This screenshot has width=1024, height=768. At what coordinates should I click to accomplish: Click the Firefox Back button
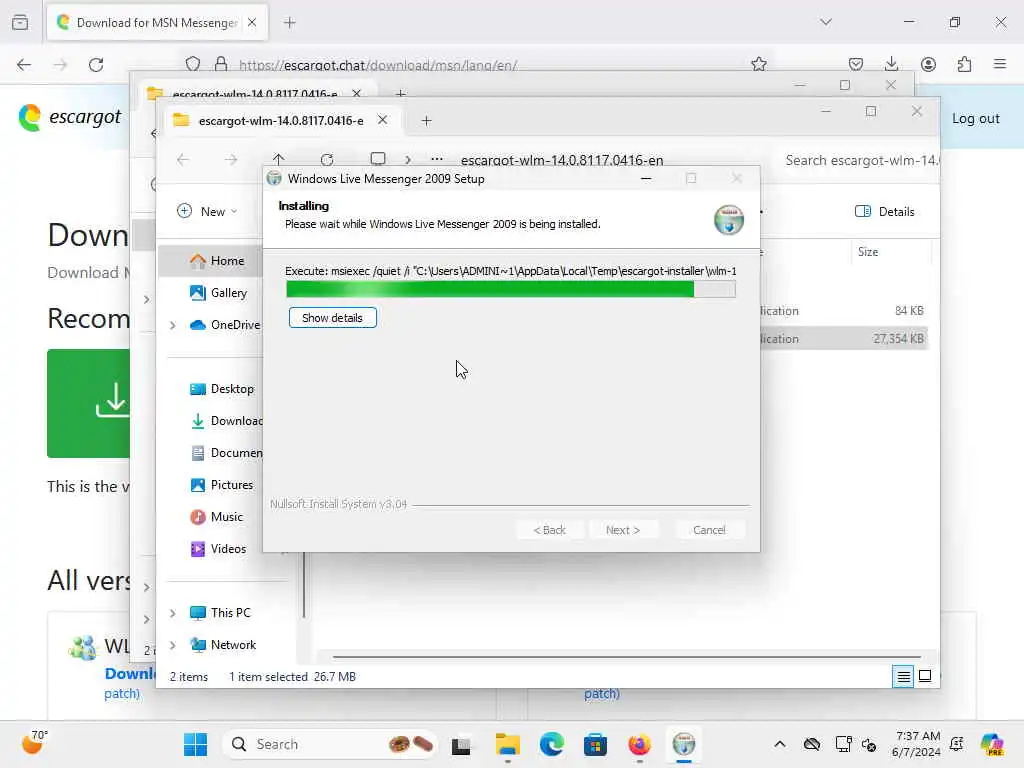(x=24, y=64)
